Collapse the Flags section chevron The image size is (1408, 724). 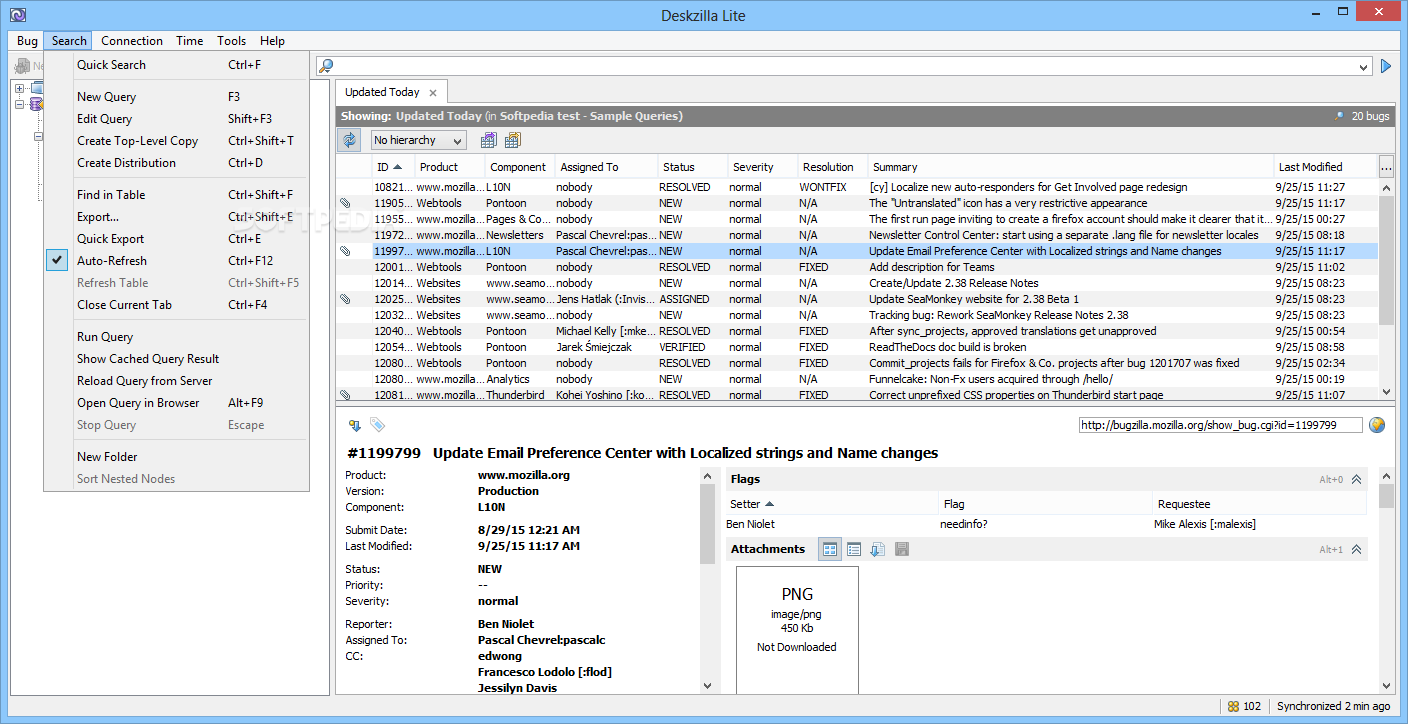(x=1357, y=480)
